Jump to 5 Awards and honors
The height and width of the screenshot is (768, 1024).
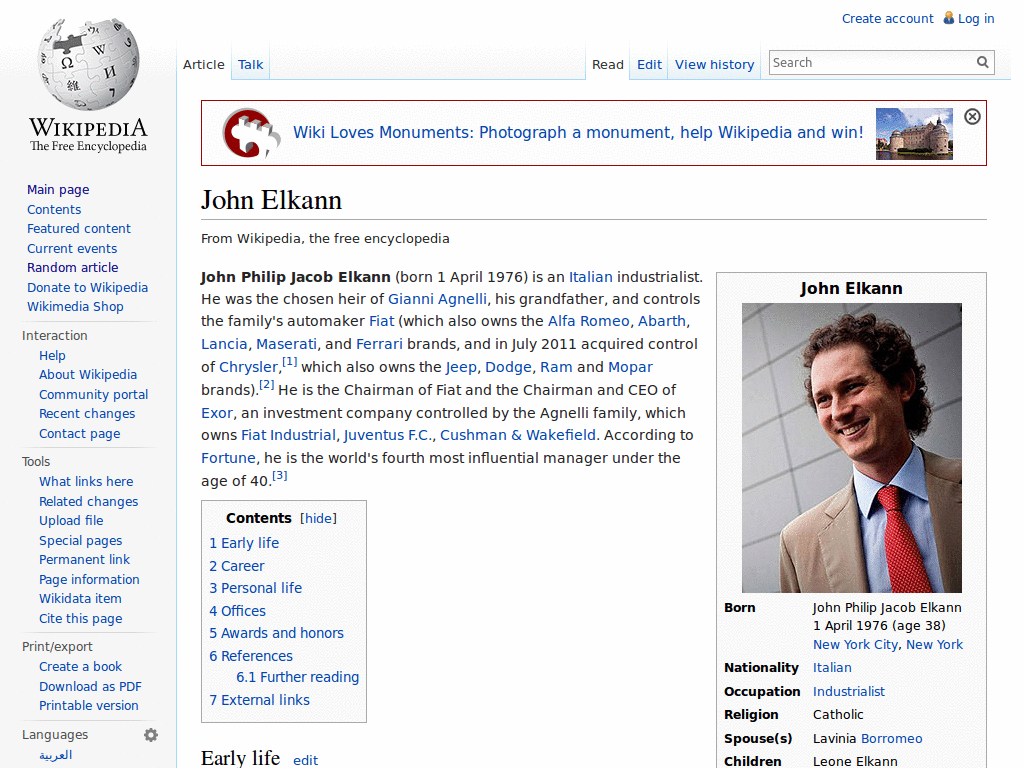tap(276, 633)
